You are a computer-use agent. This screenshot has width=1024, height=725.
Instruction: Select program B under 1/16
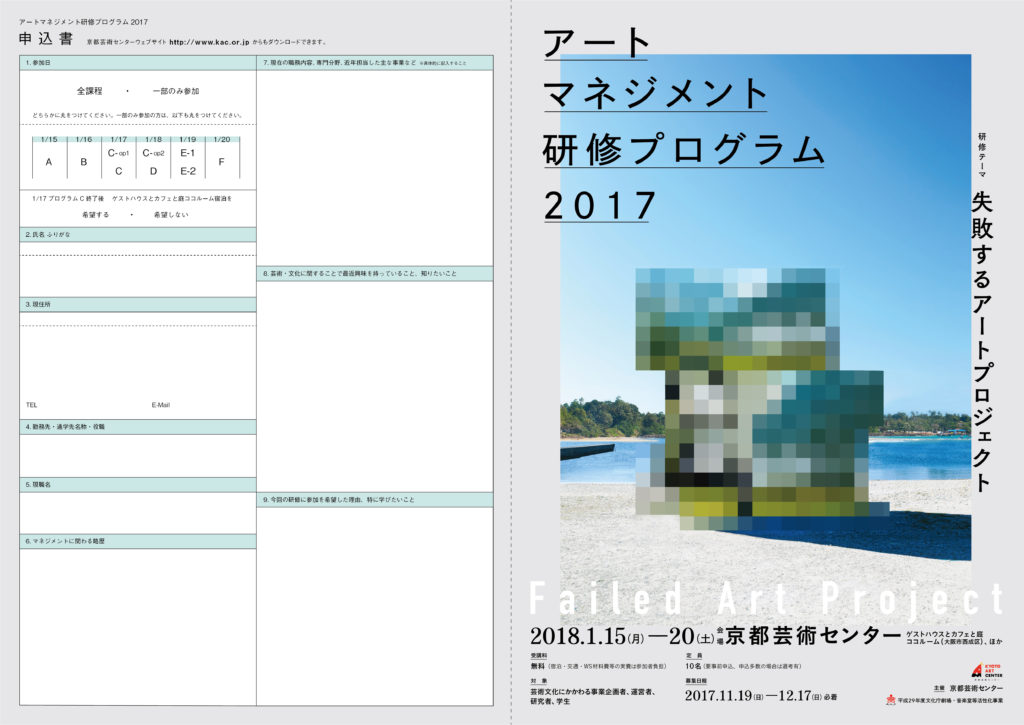pyautogui.click(x=84, y=162)
